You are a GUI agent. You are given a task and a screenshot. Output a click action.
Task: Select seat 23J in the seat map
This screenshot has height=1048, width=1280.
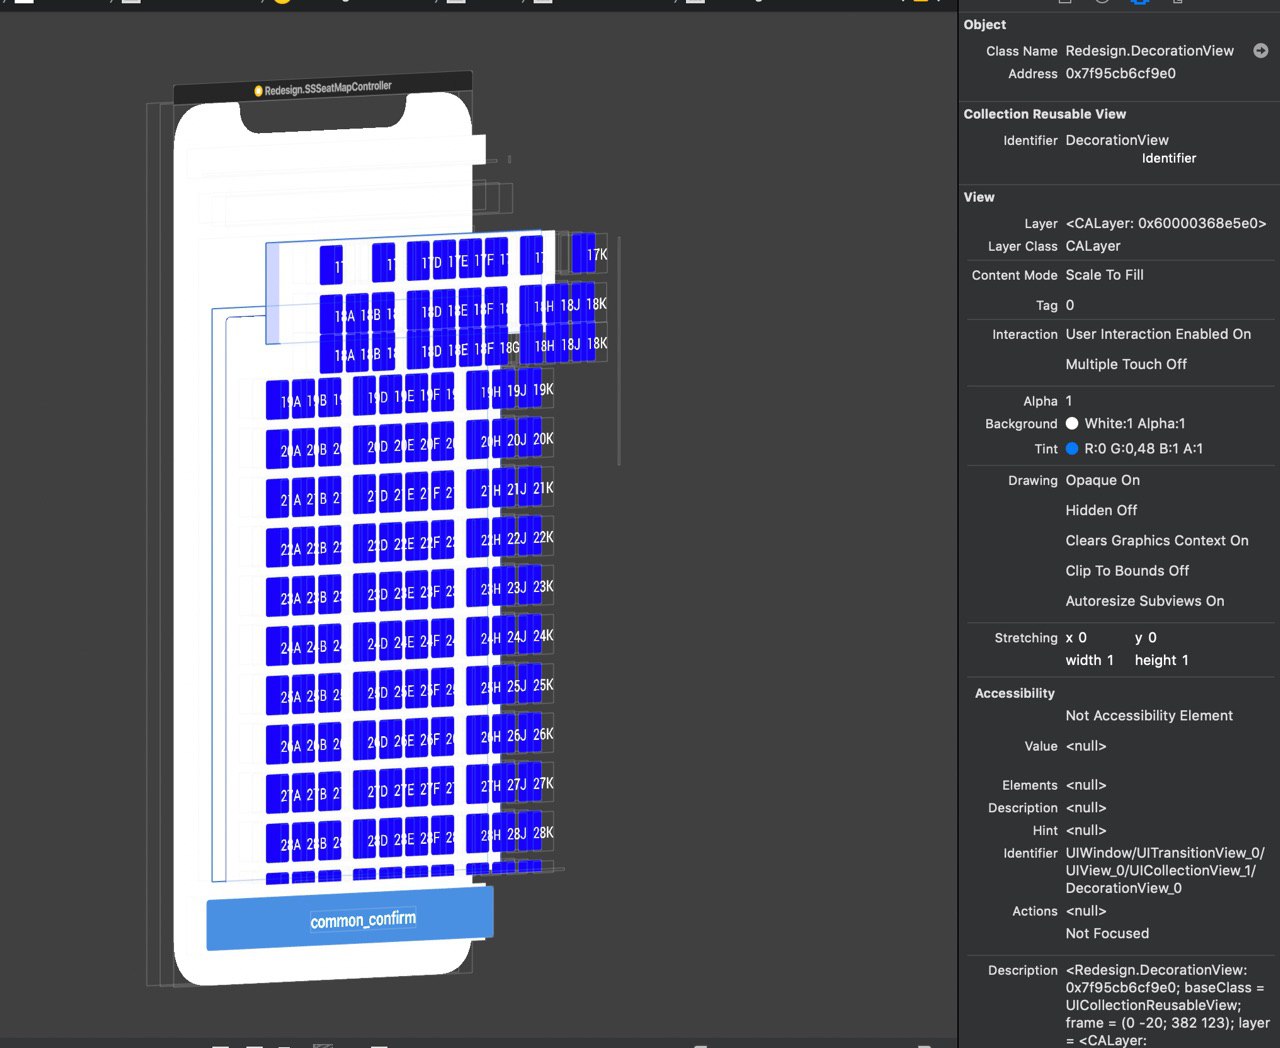click(516, 588)
